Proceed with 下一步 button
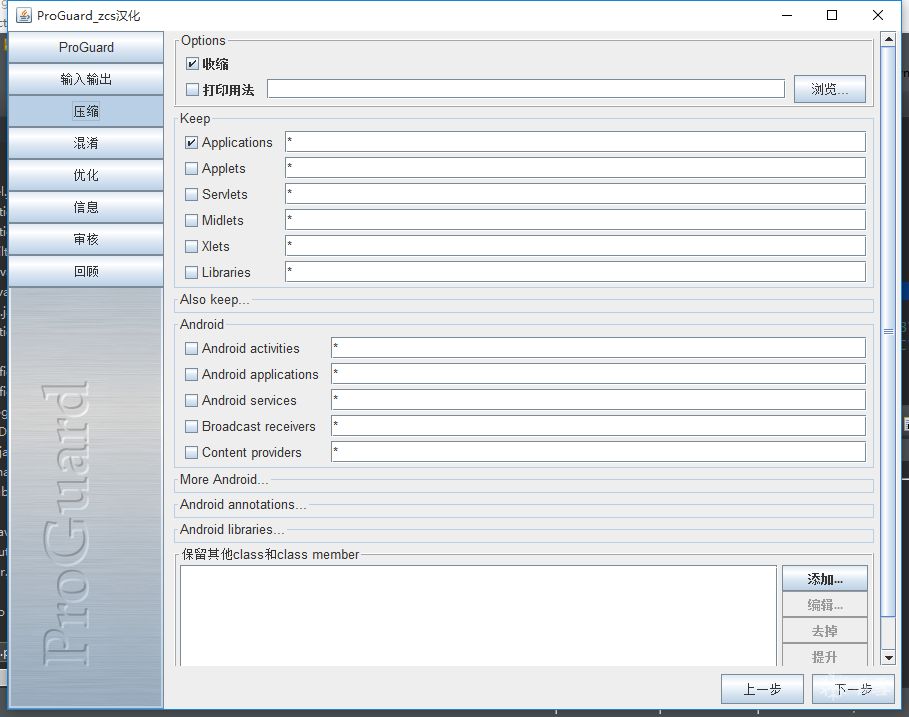Image resolution: width=909 pixels, height=717 pixels. 853,689
